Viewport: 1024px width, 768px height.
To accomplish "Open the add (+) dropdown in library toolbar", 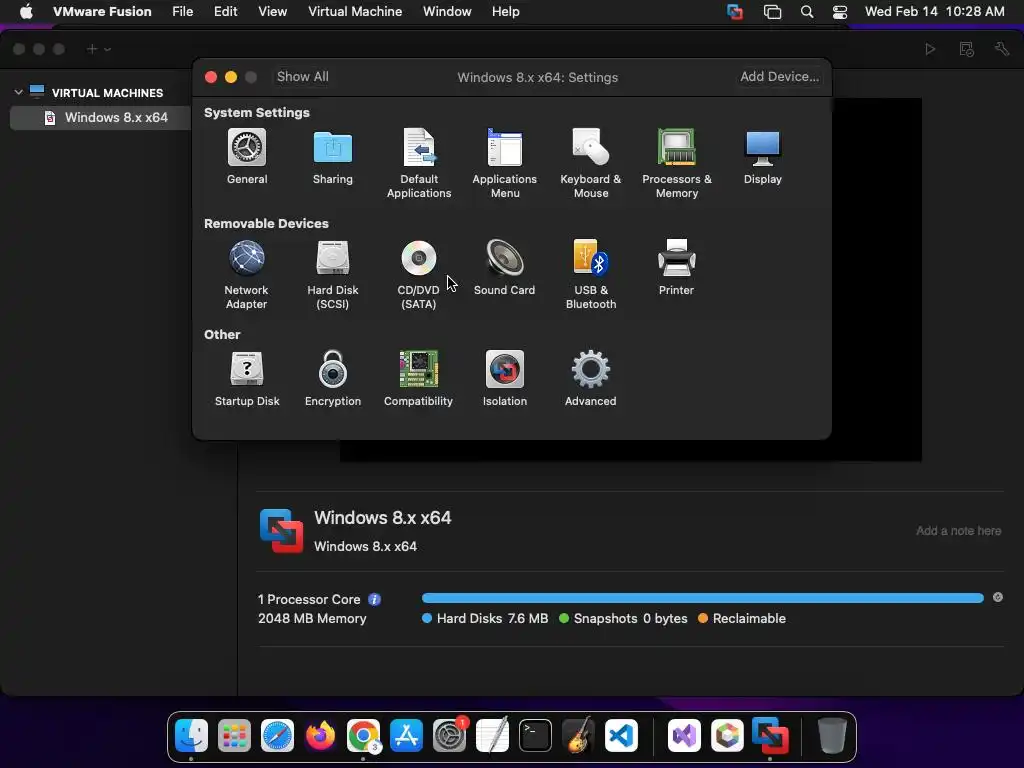I will click(99, 49).
